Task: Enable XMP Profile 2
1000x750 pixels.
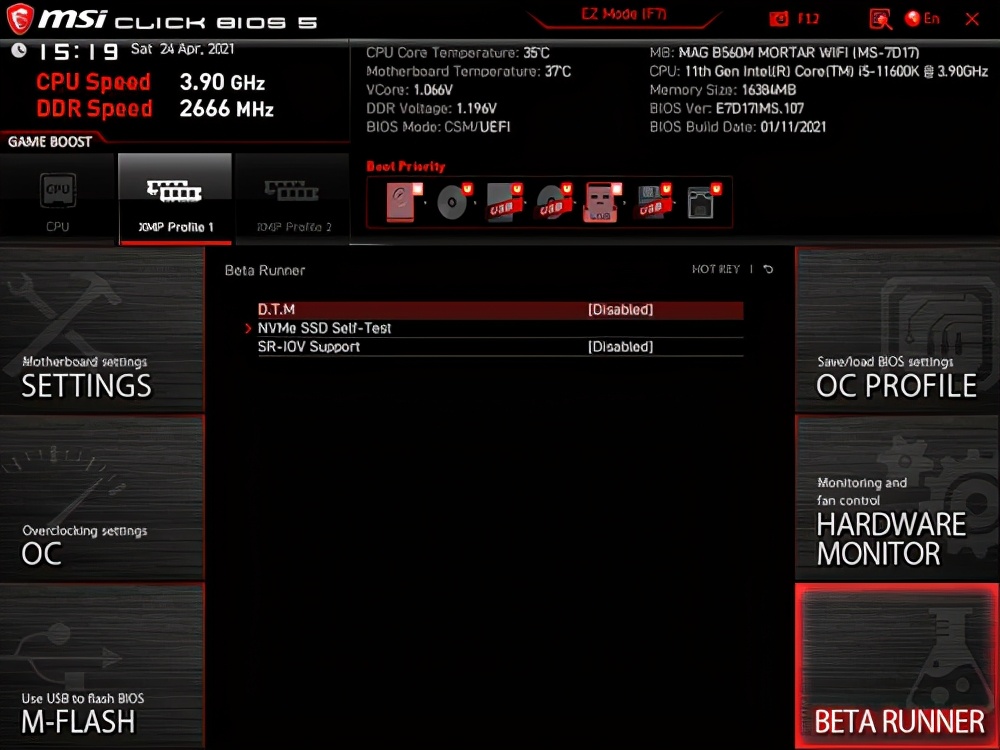Action: pyautogui.click(x=293, y=199)
